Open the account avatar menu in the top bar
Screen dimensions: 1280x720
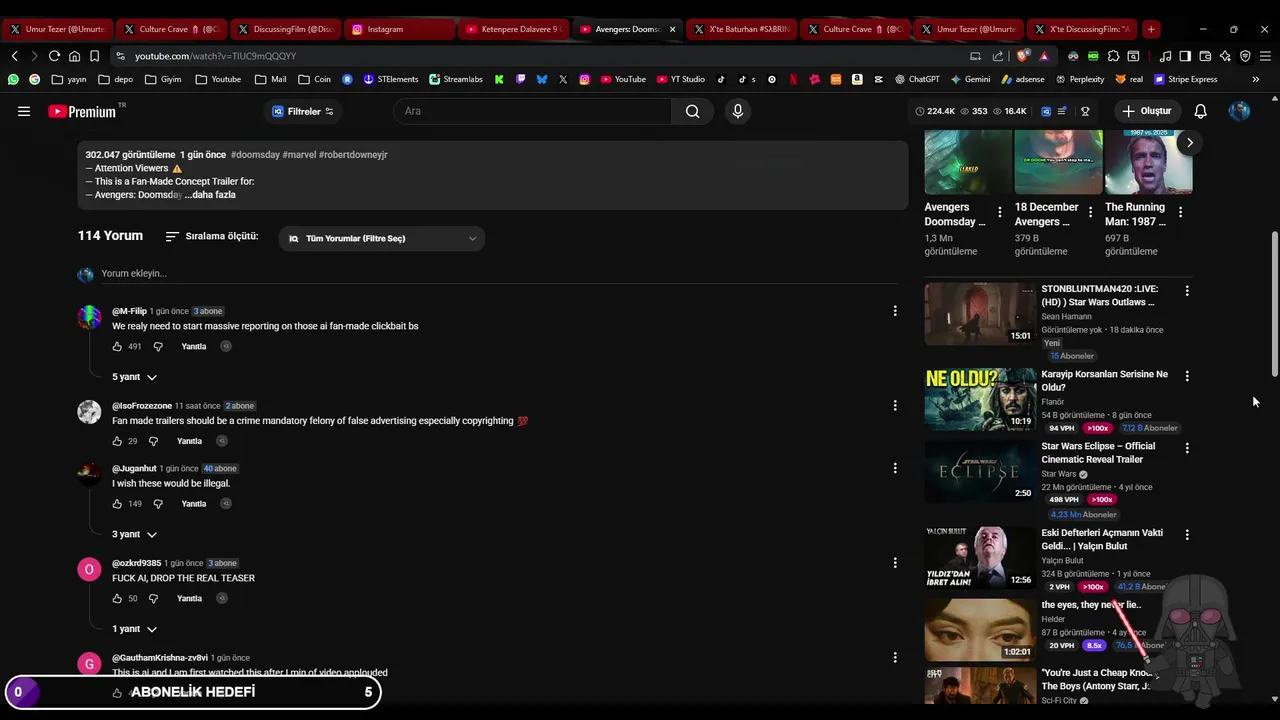point(1239,111)
